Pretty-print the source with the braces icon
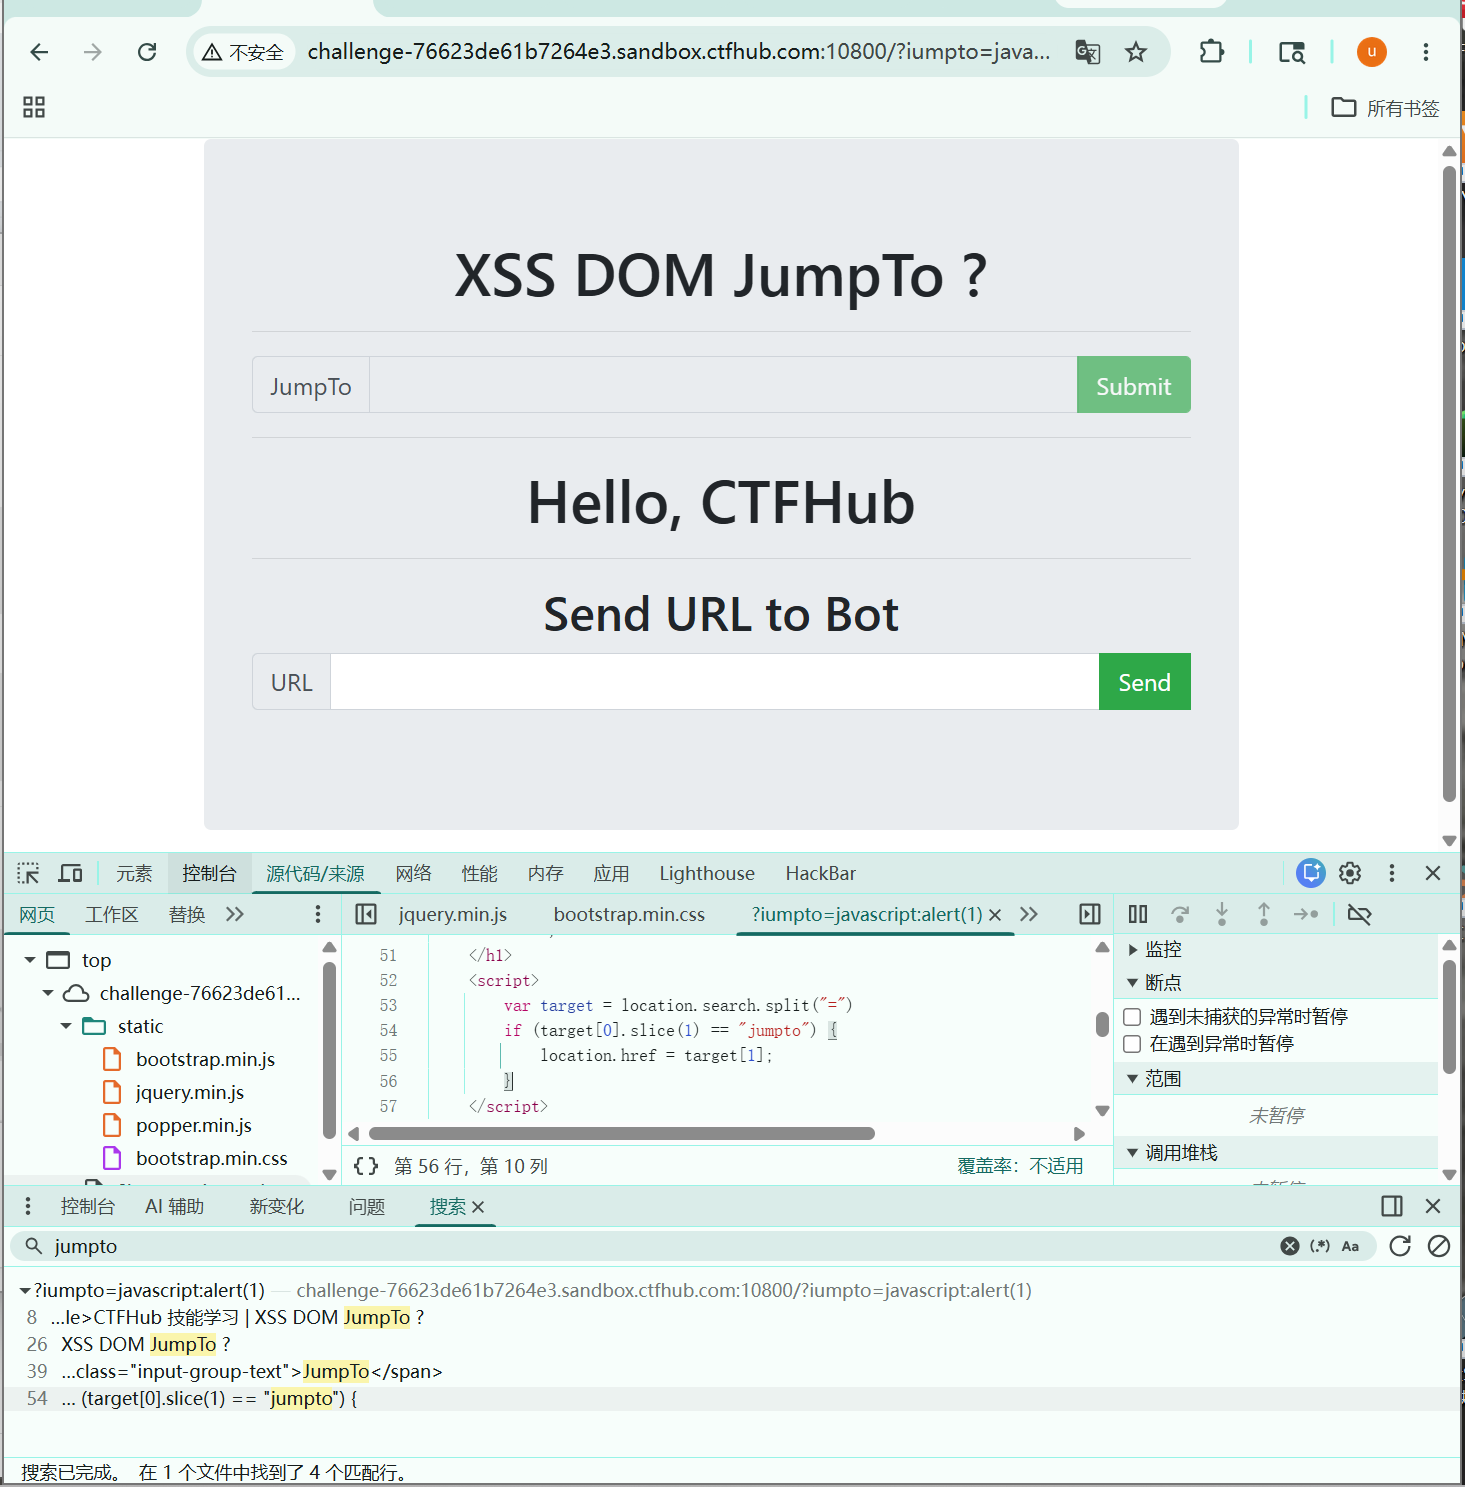Screen dimensions: 1465x1487 point(366,1166)
